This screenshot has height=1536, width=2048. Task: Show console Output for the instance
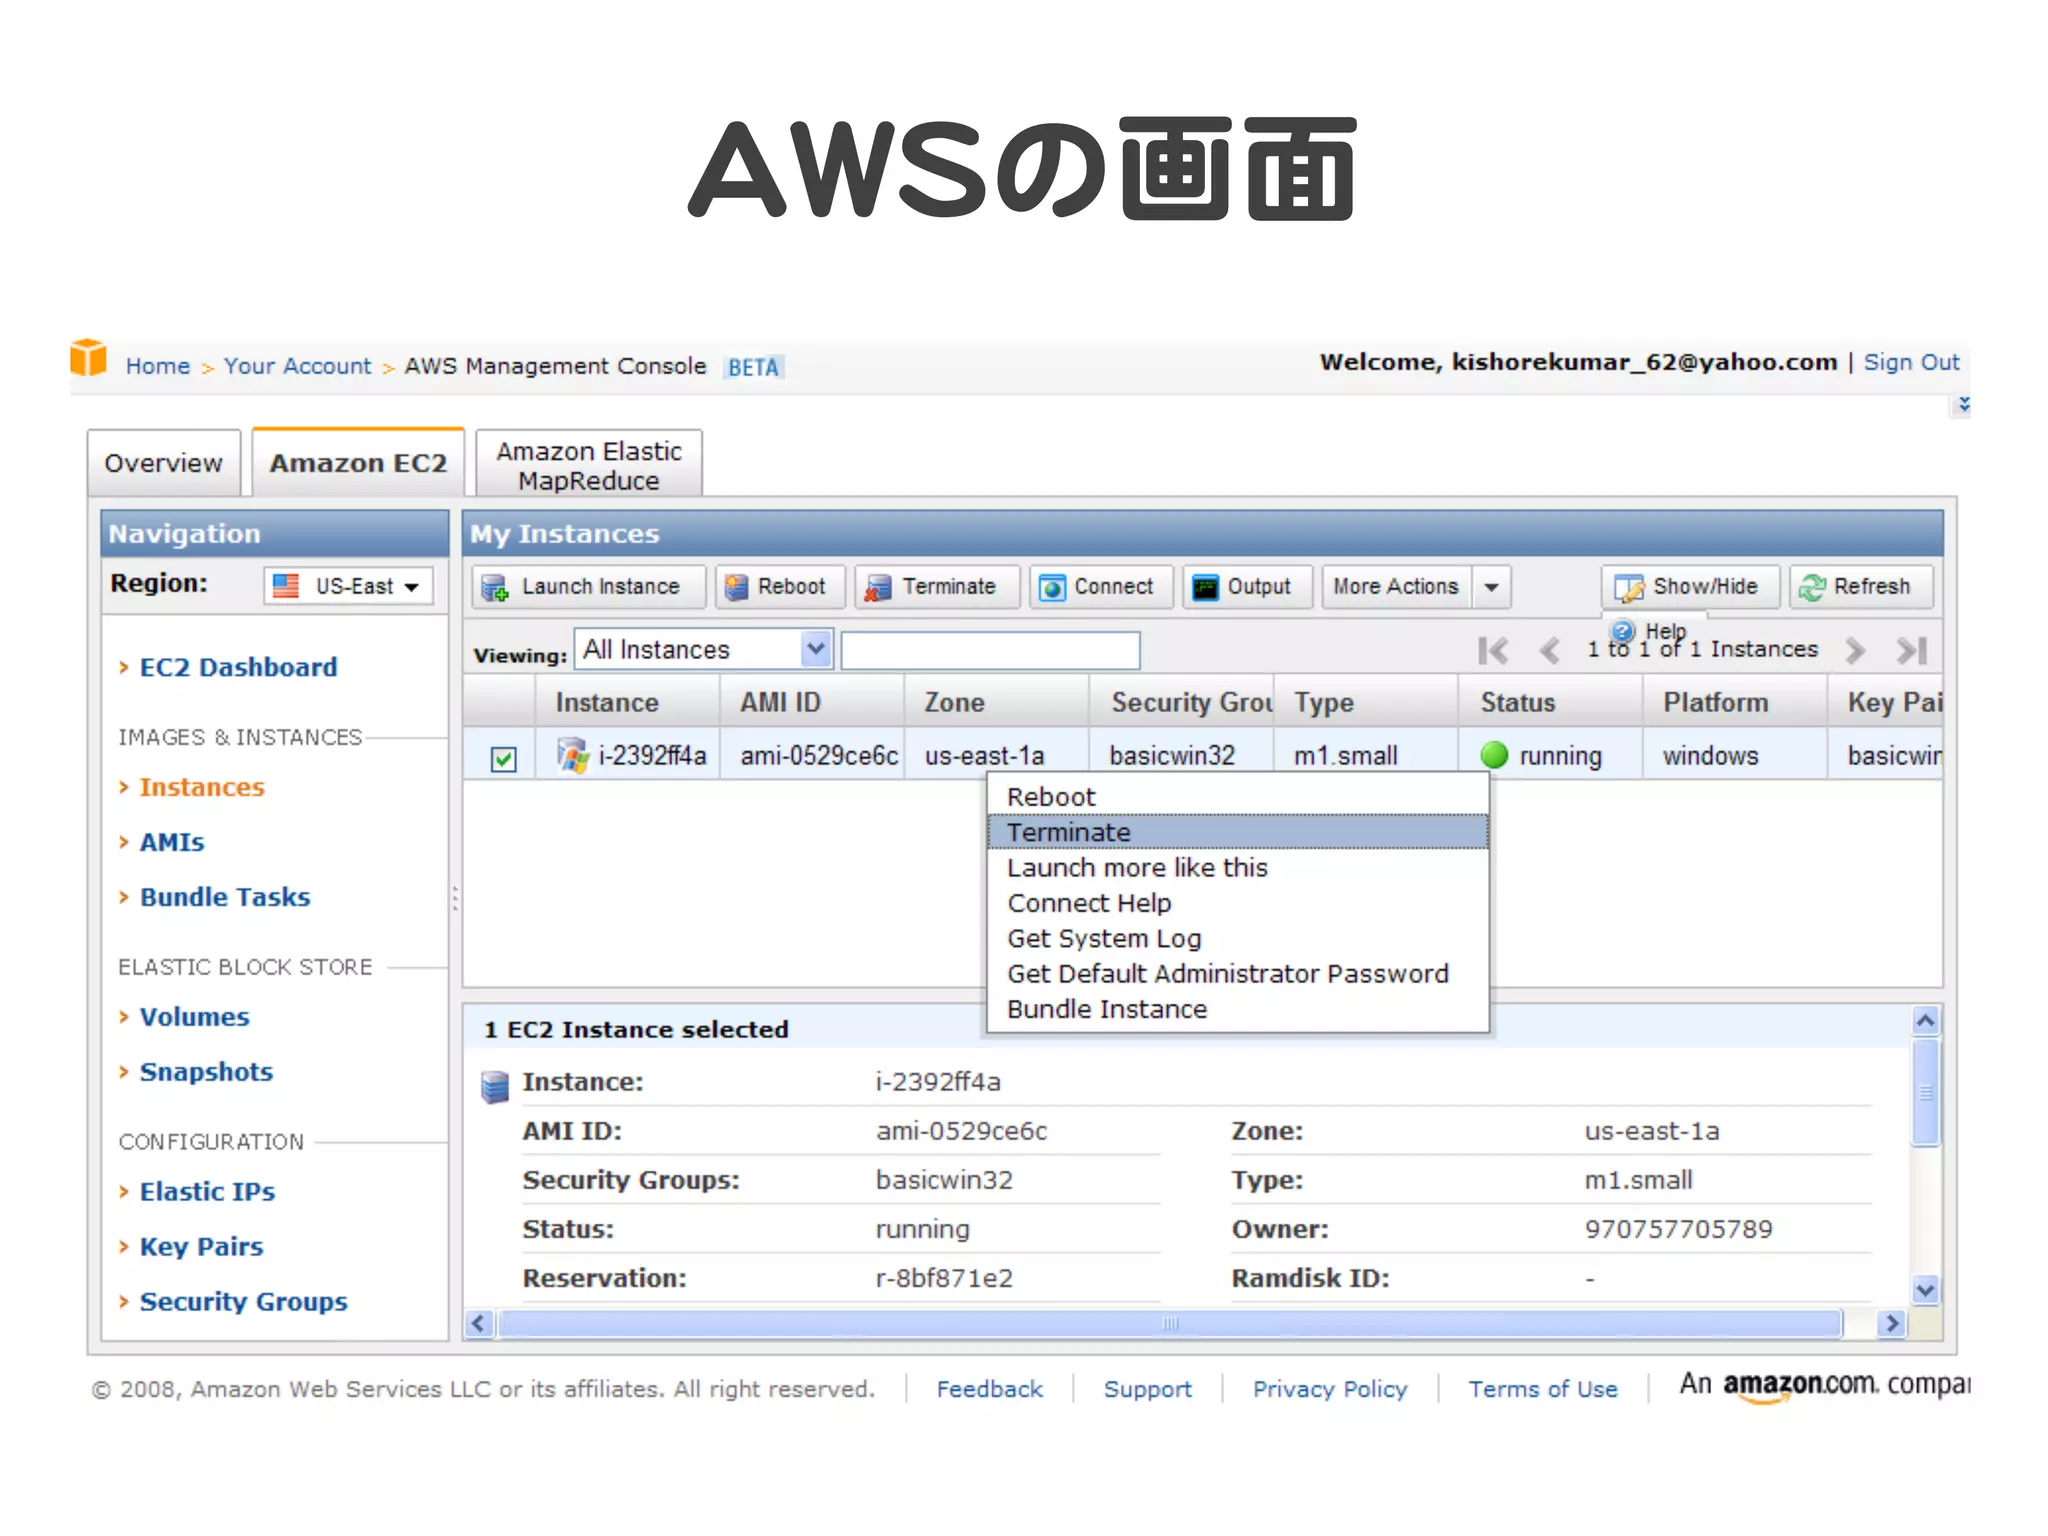click(1246, 587)
